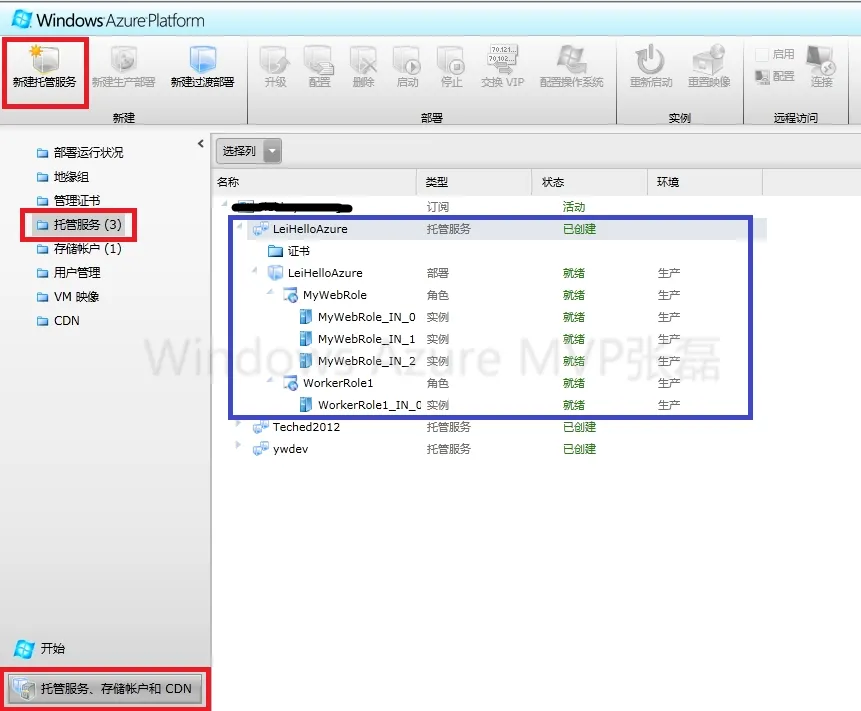Select 存储帐户 (1) in navigation

[x=79, y=249]
